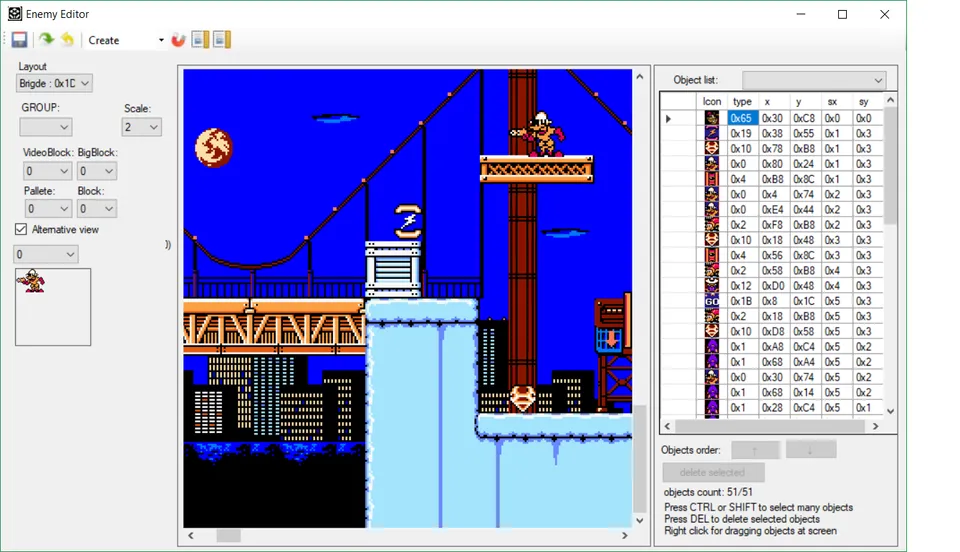Click the level view scroll right arrow

(624, 535)
